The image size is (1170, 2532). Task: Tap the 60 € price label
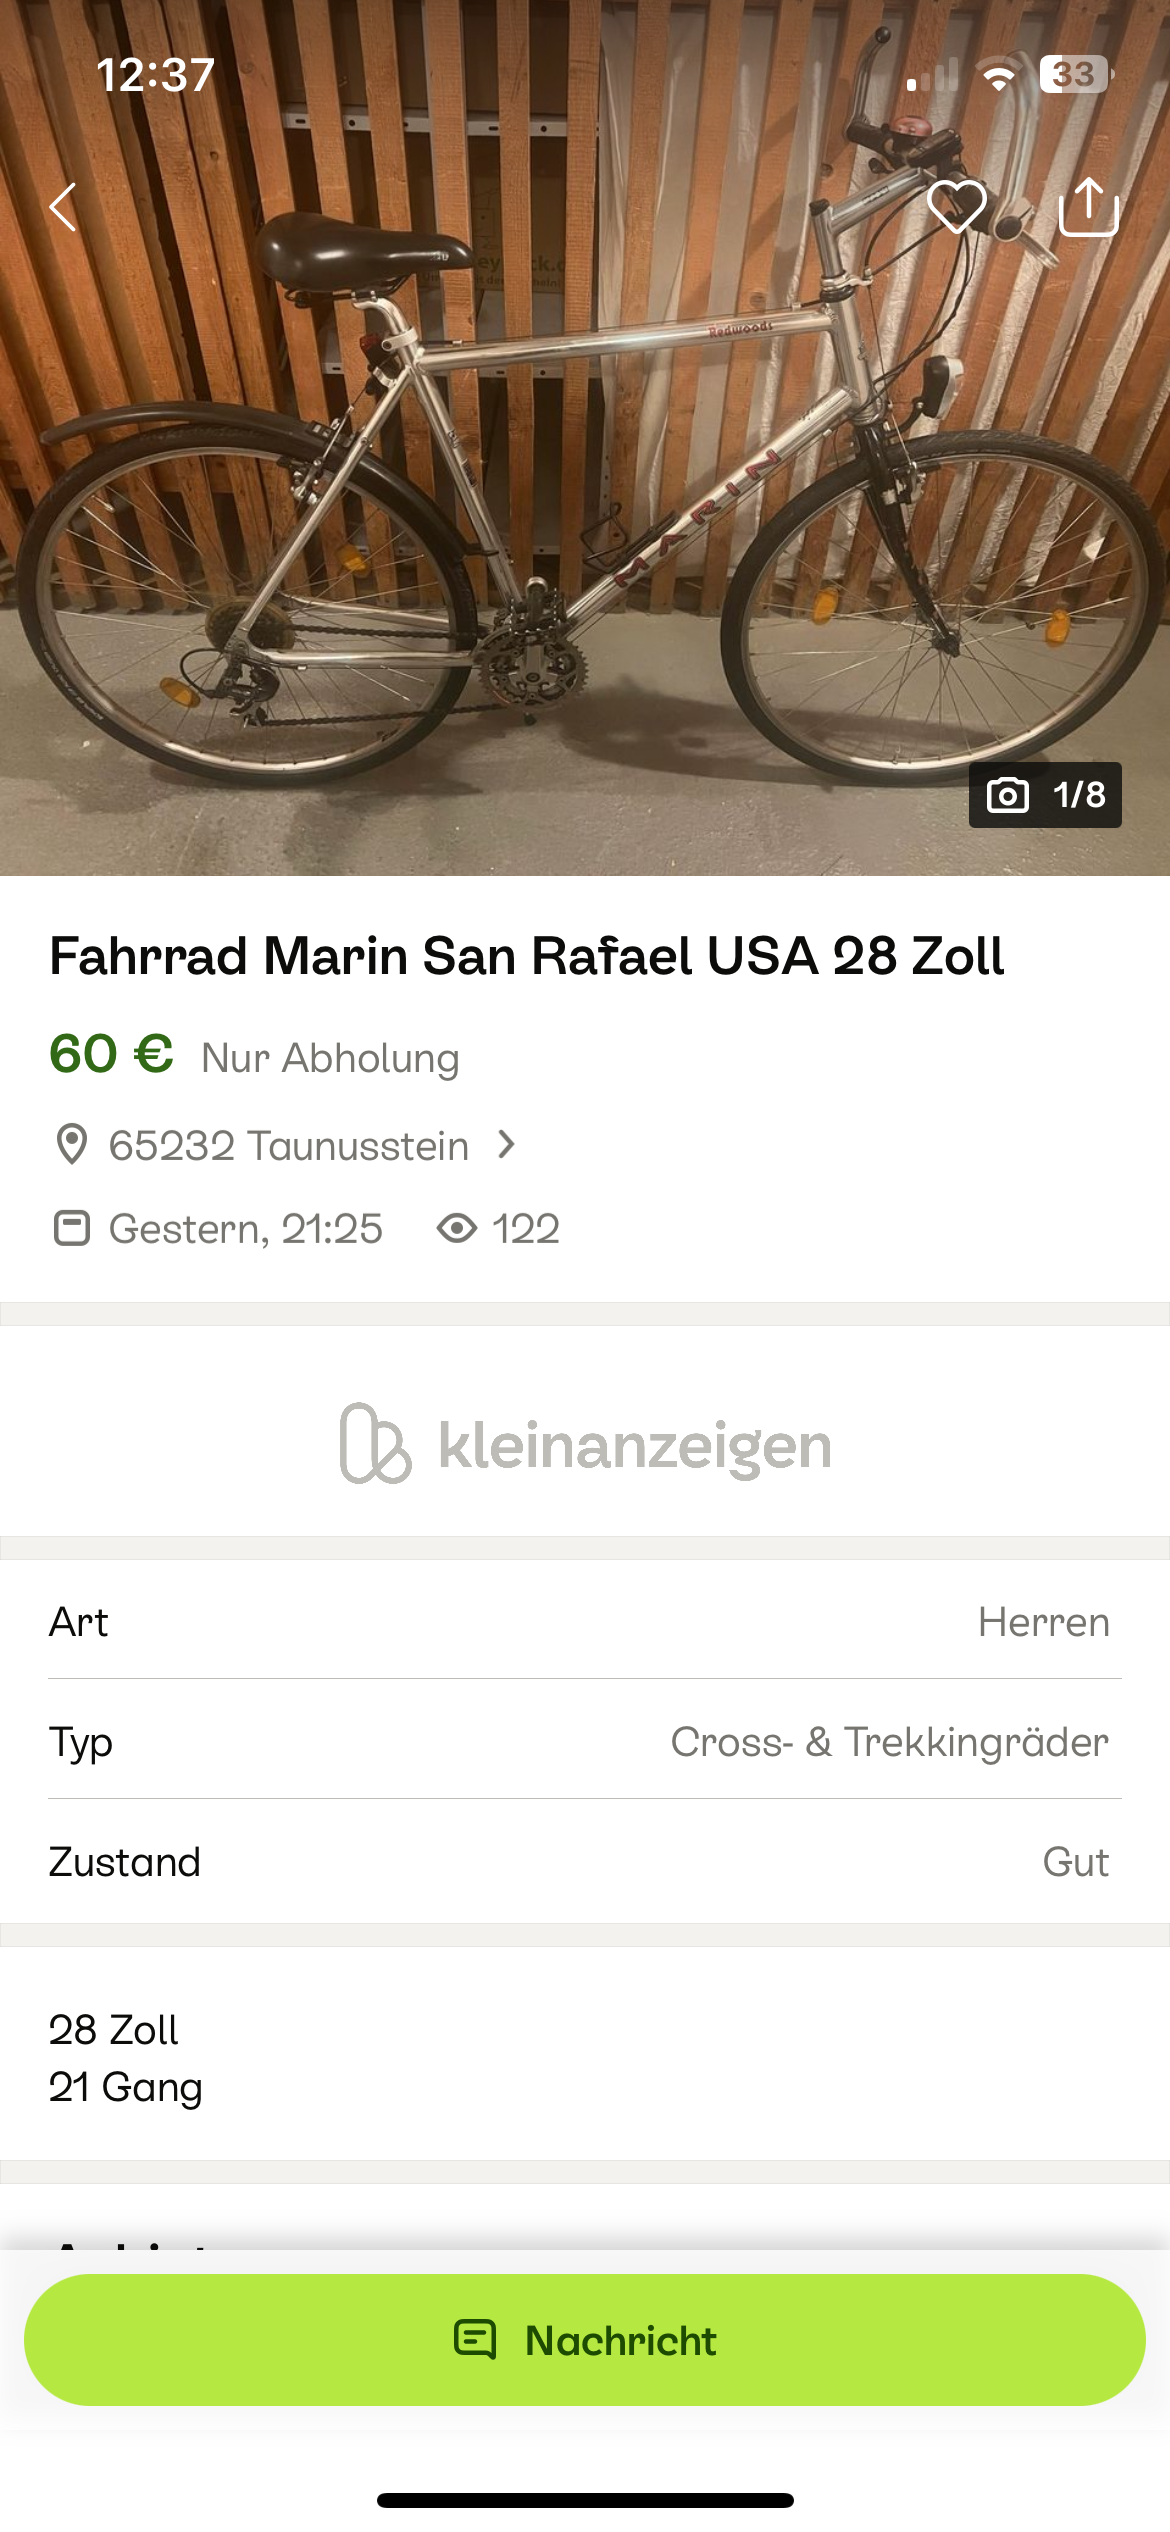pos(112,1054)
